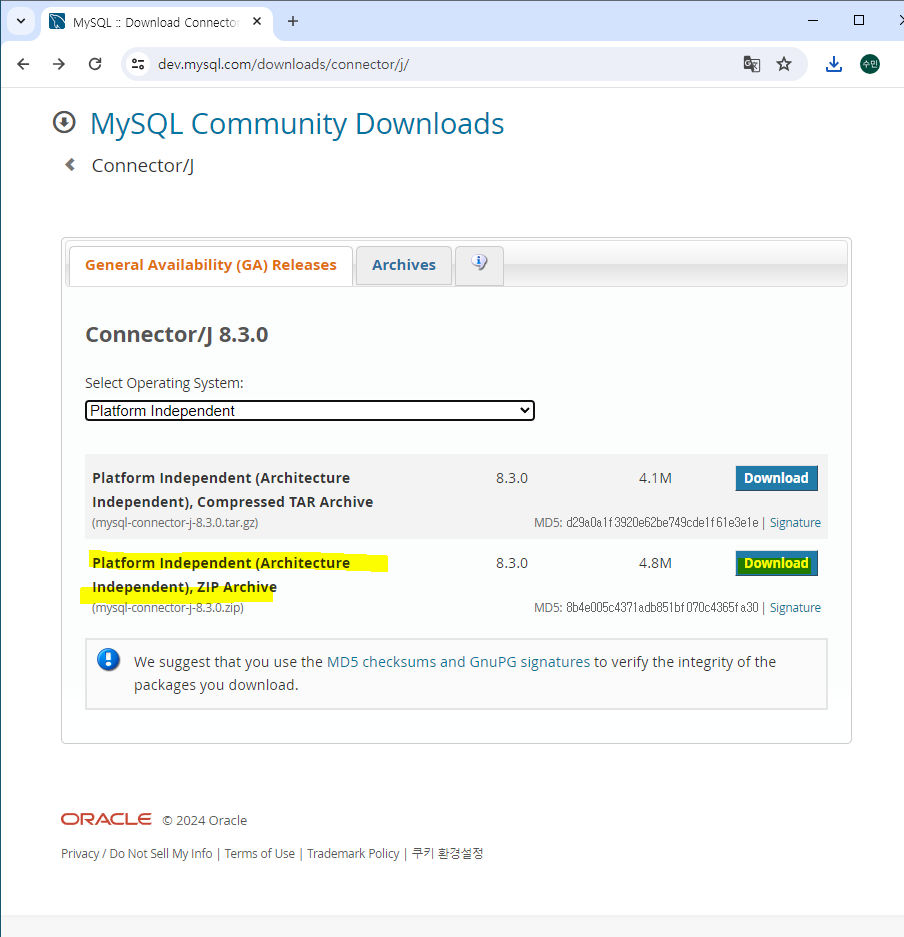Image resolution: width=904 pixels, height=937 pixels.
Task: Open the tab search chevron
Action: pos(21,22)
